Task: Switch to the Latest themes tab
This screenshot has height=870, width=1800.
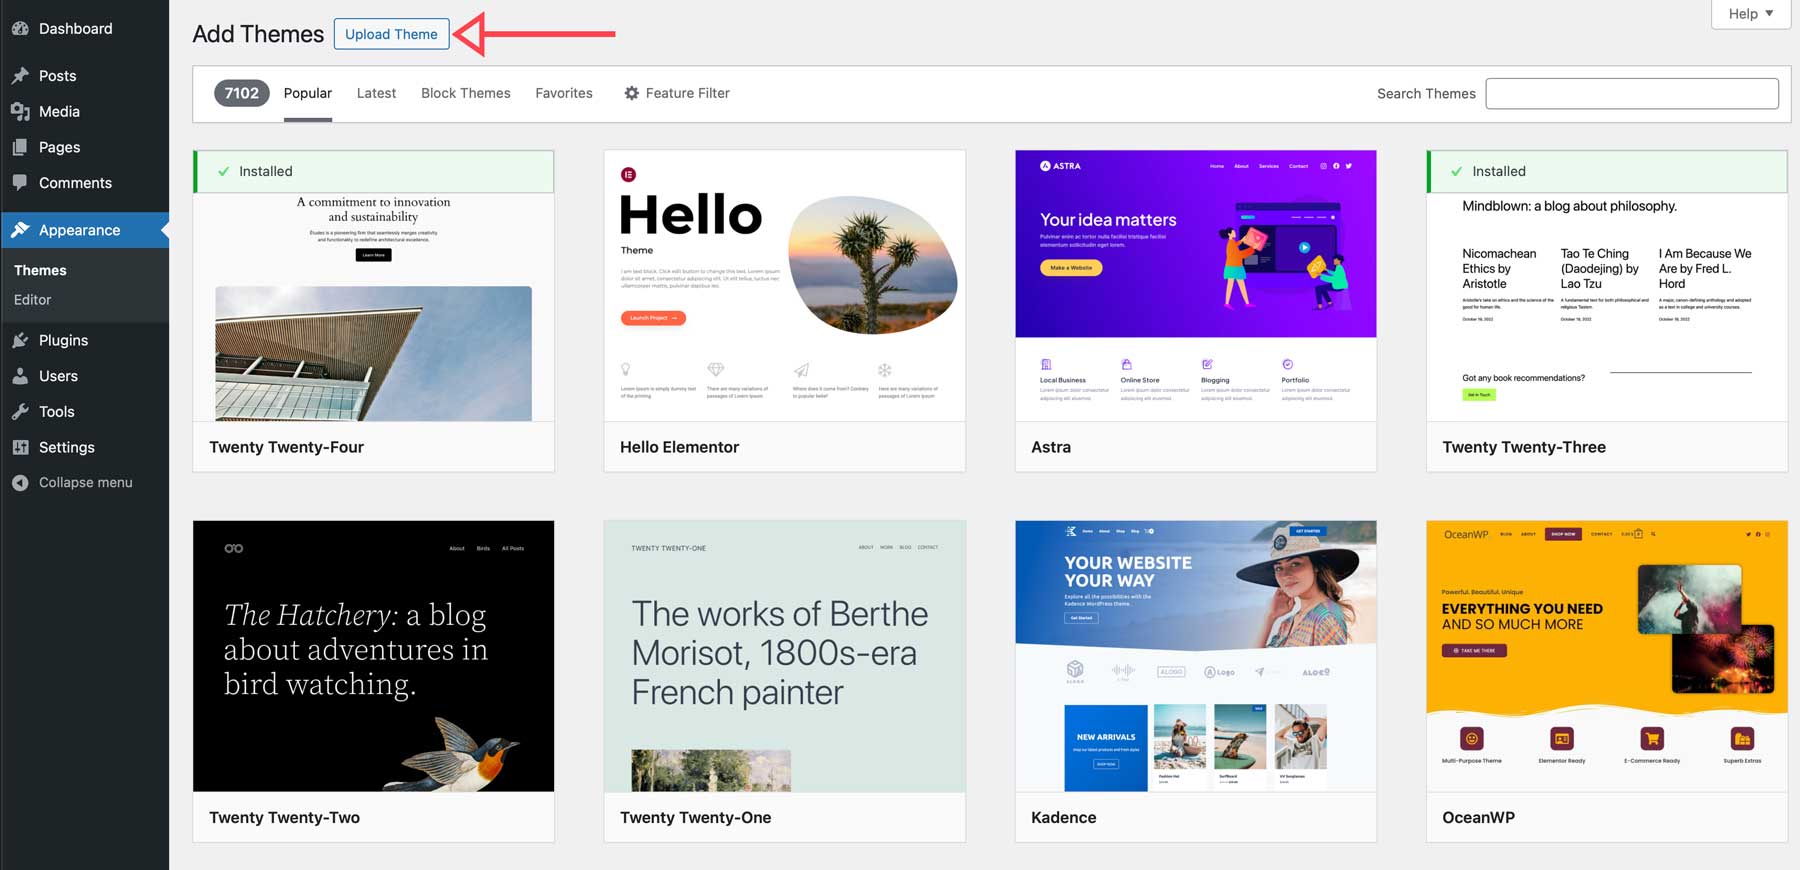Action: point(376,93)
